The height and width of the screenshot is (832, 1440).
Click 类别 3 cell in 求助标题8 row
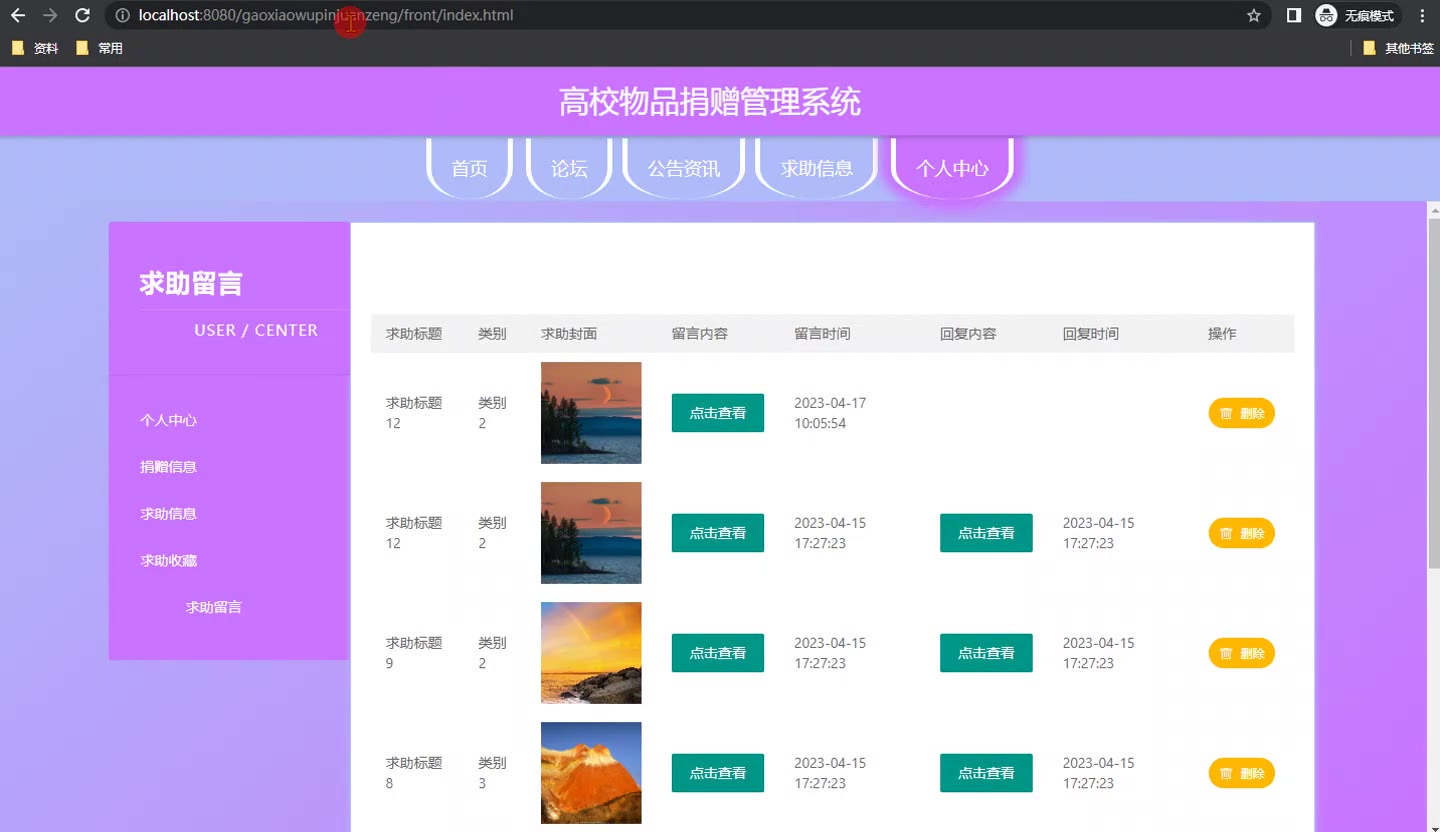492,773
